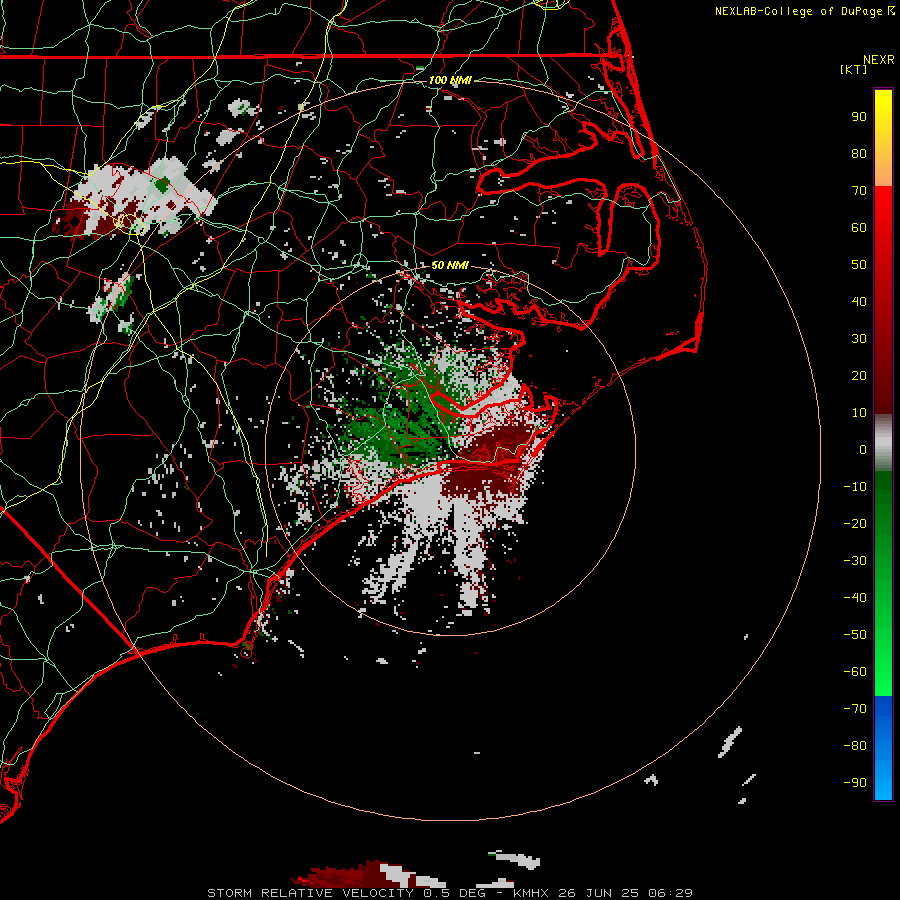Screen dimensions: 900x900
Task: Click the 20 value on the velocity scale
Action: (859, 376)
